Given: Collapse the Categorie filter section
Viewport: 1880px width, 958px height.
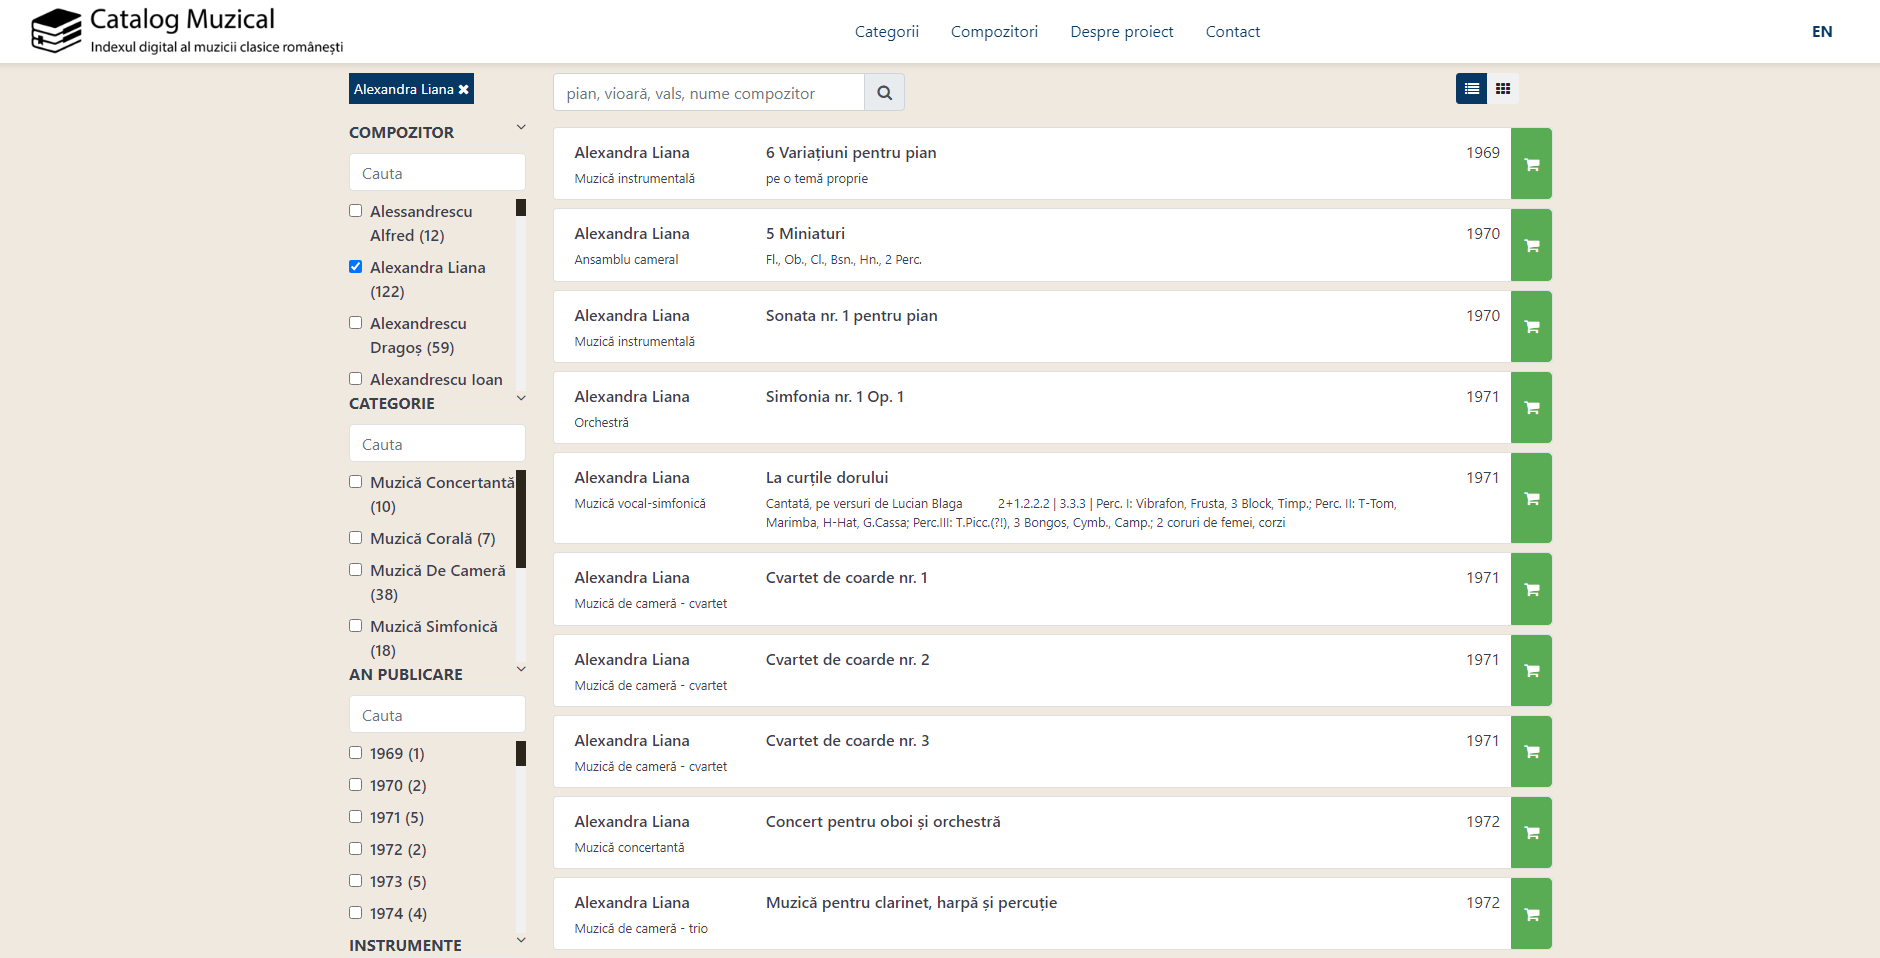Looking at the screenshot, I should pyautogui.click(x=520, y=399).
